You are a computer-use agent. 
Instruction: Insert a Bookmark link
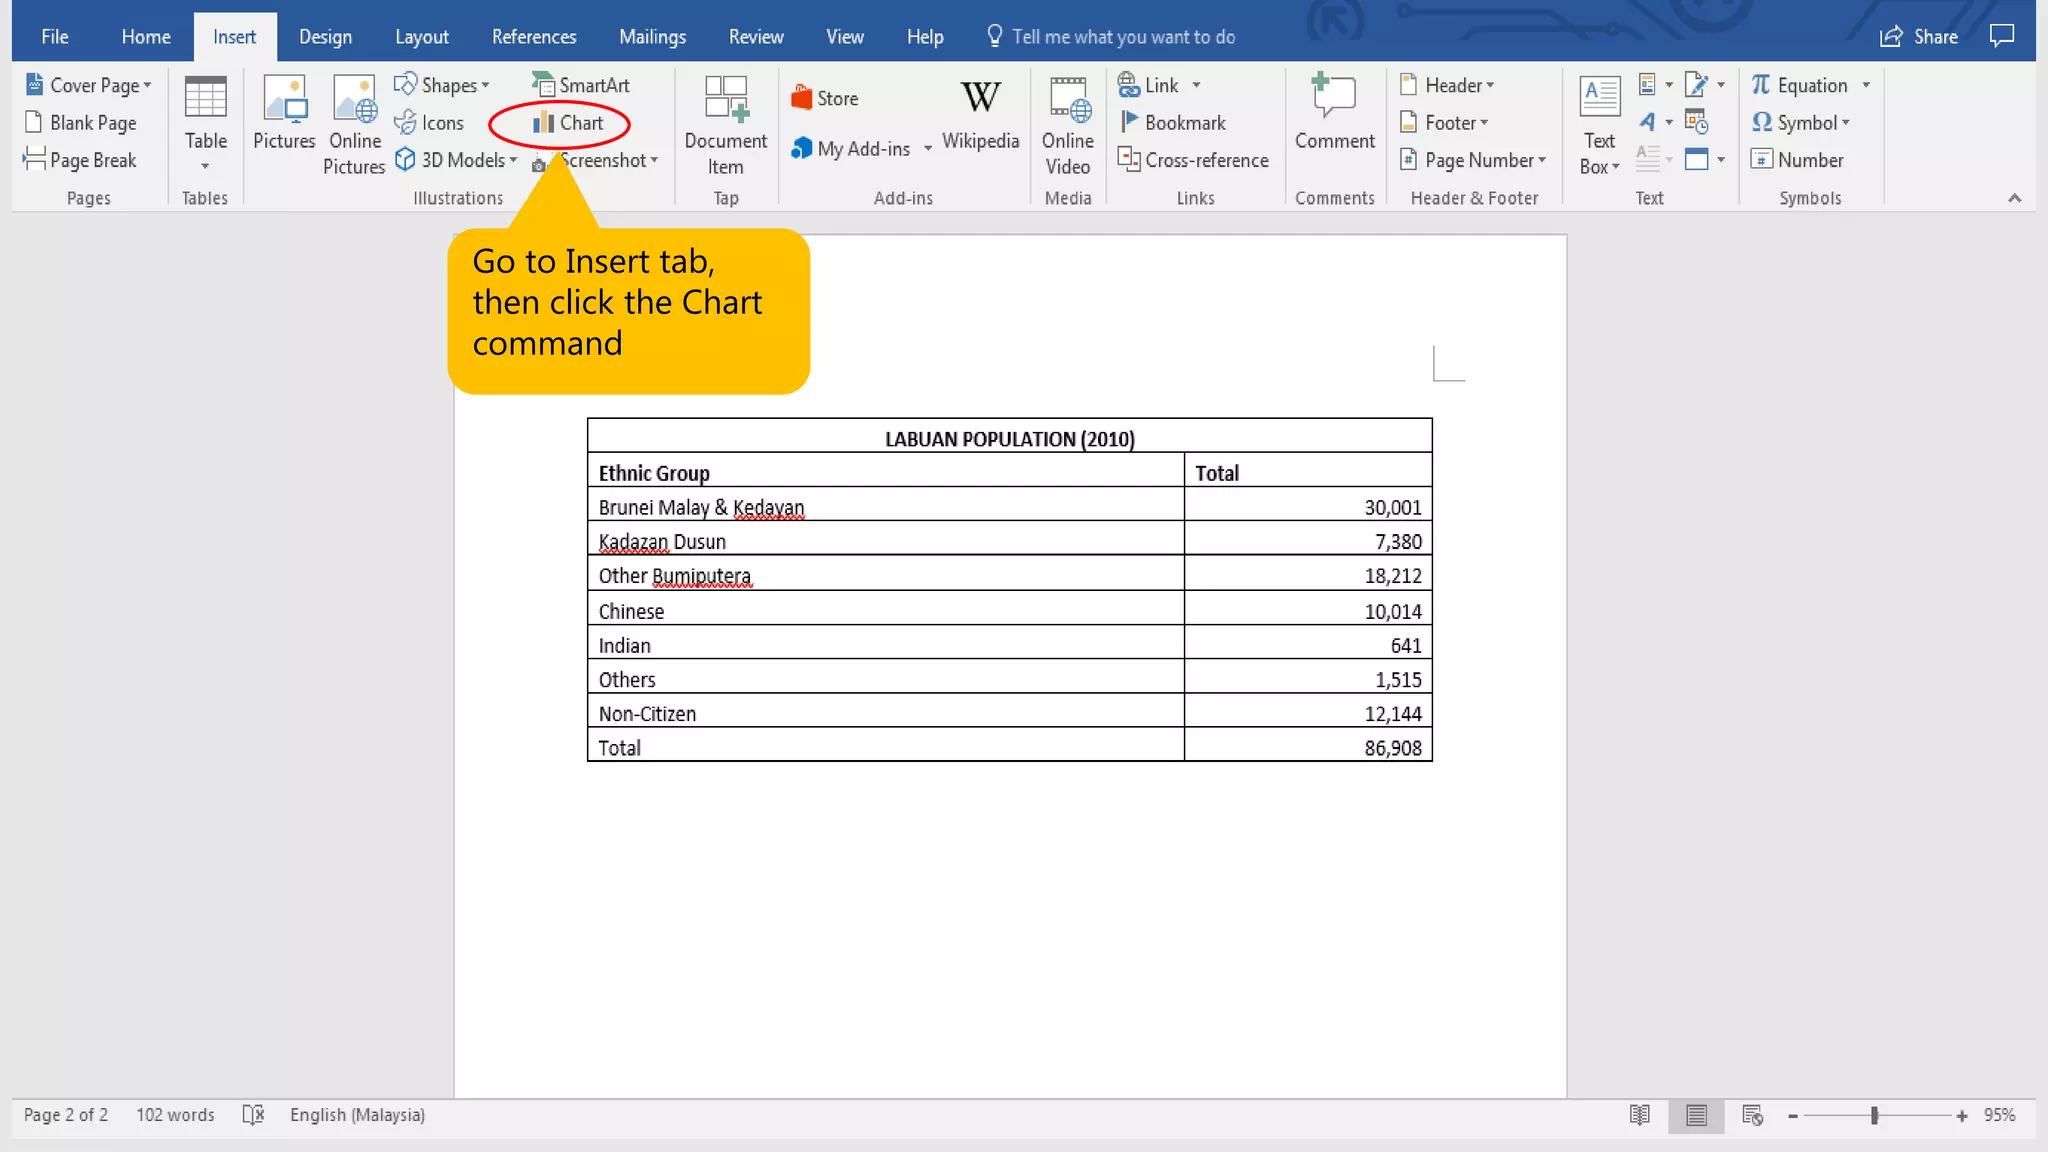coord(1172,123)
